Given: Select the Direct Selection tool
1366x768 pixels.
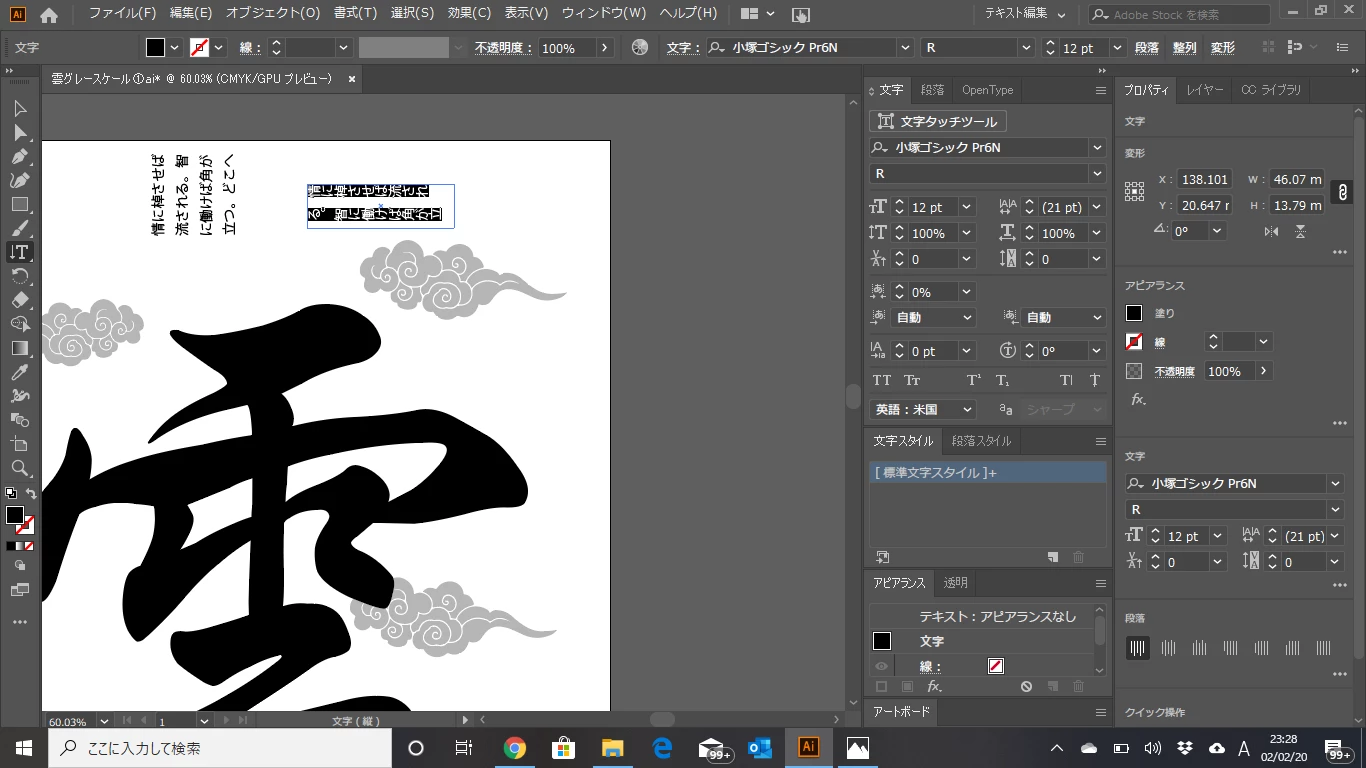Looking at the screenshot, I should click(19, 132).
